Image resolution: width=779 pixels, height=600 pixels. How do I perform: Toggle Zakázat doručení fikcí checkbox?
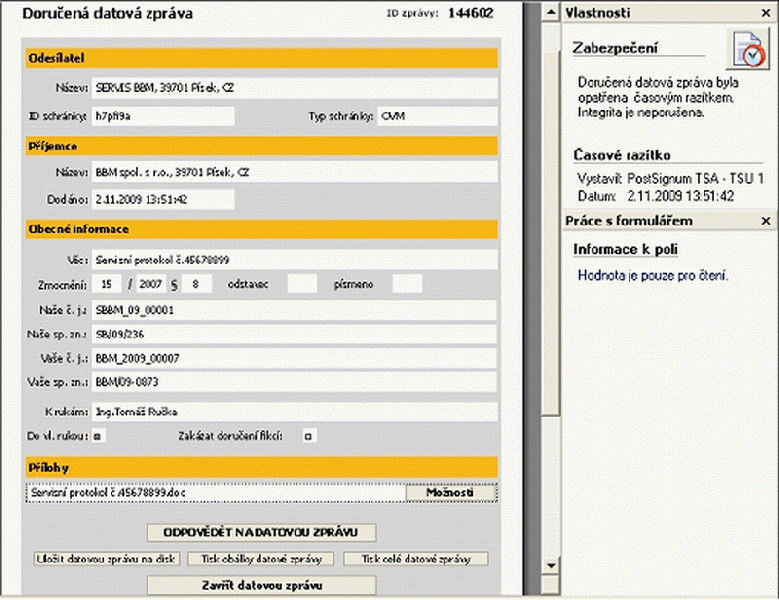309,436
